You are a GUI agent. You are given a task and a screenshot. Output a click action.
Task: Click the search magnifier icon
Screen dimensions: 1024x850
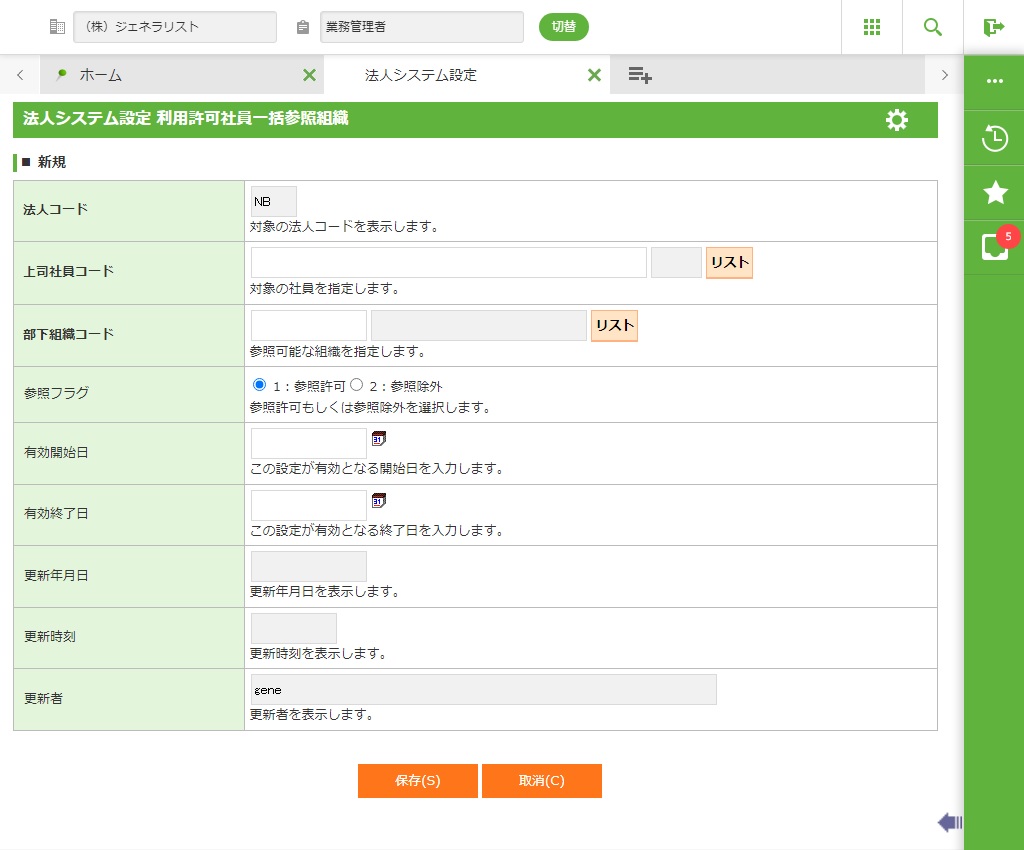click(933, 27)
